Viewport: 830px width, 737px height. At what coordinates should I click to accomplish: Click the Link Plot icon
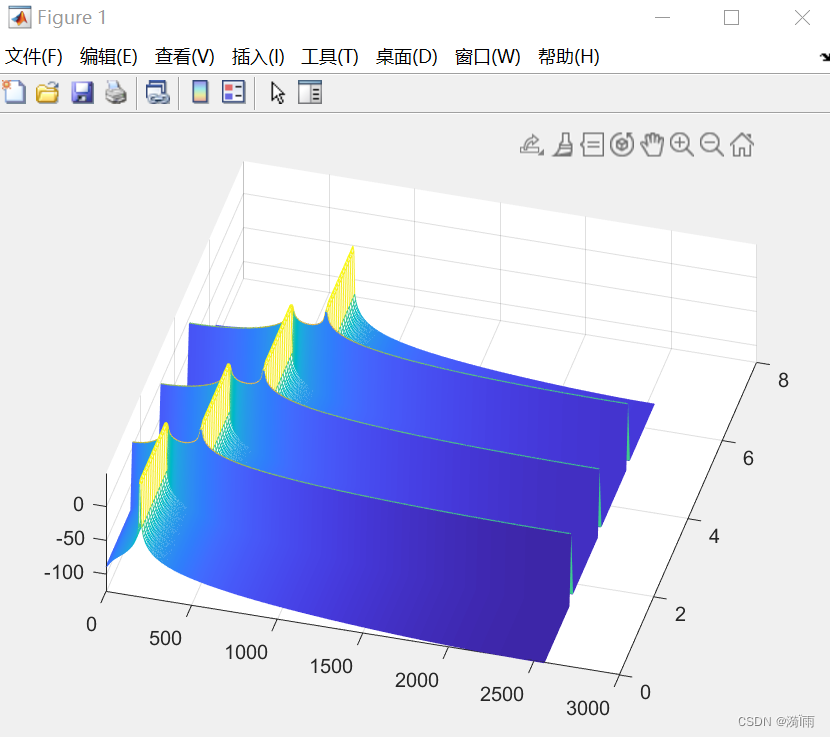click(x=158, y=92)
